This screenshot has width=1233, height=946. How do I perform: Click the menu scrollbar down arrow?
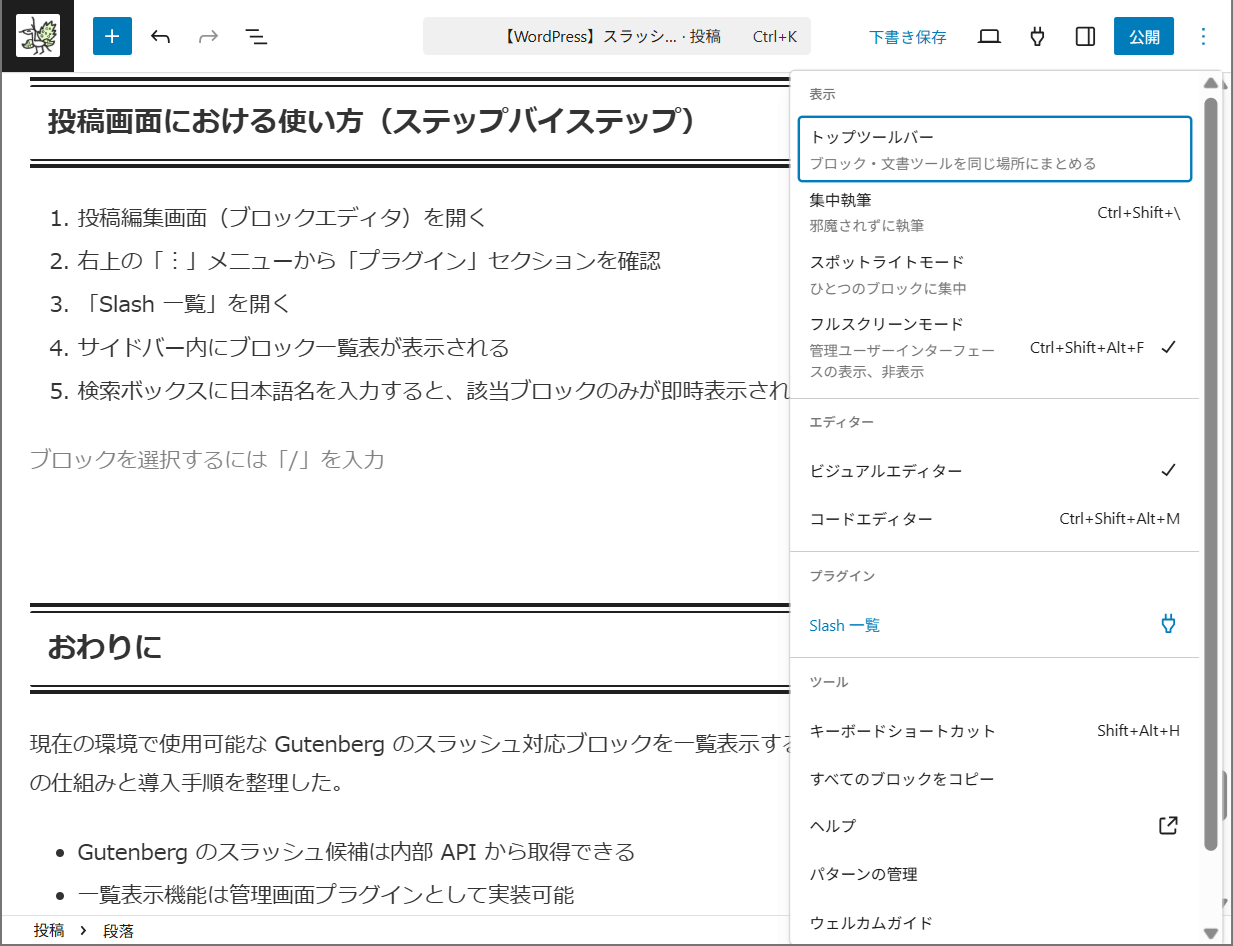[1211, 933]
